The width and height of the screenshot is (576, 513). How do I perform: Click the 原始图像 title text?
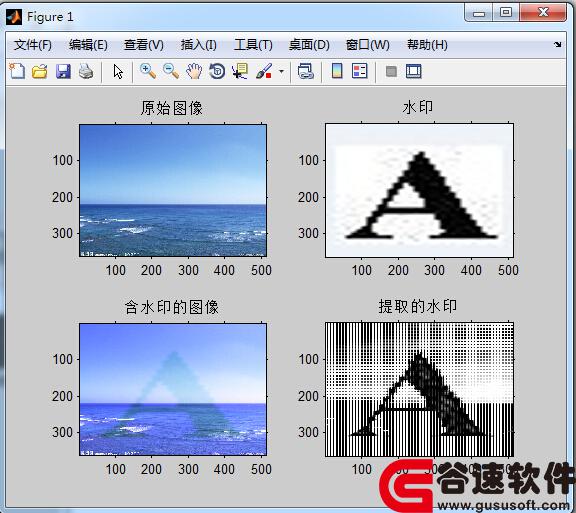pos(172,108)
